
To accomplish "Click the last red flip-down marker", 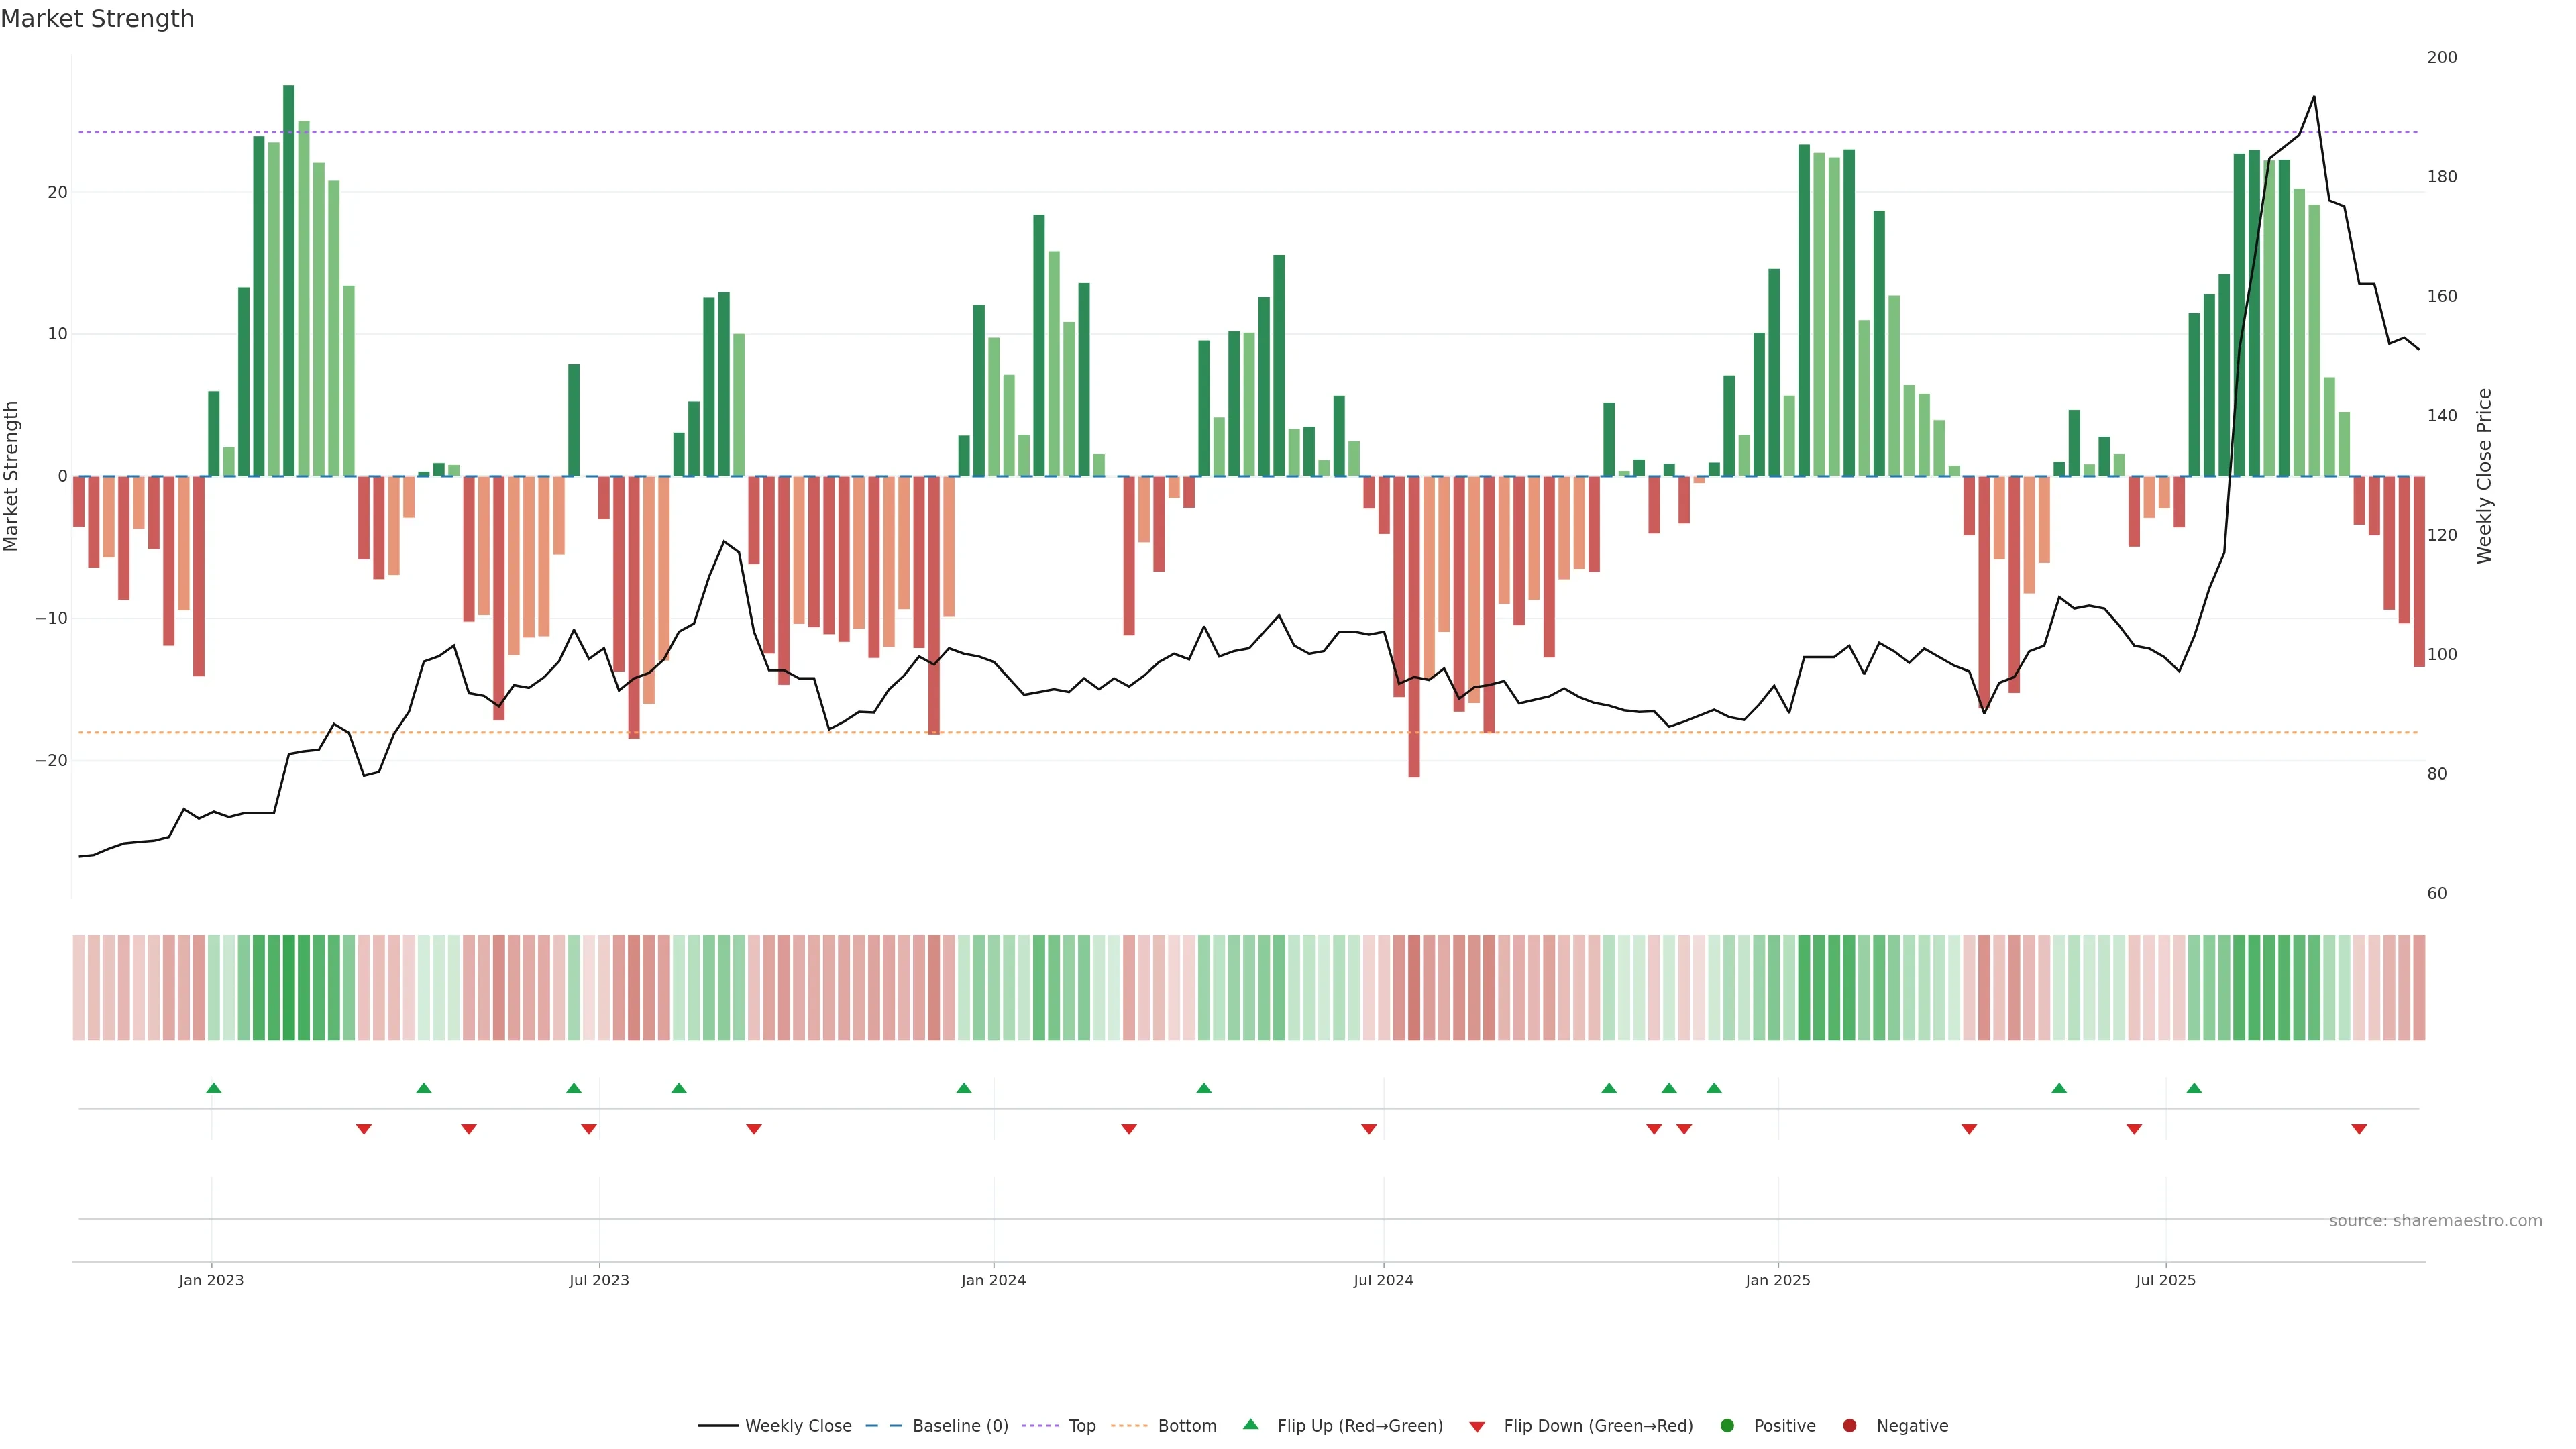I will [x=2359, y=1129].
